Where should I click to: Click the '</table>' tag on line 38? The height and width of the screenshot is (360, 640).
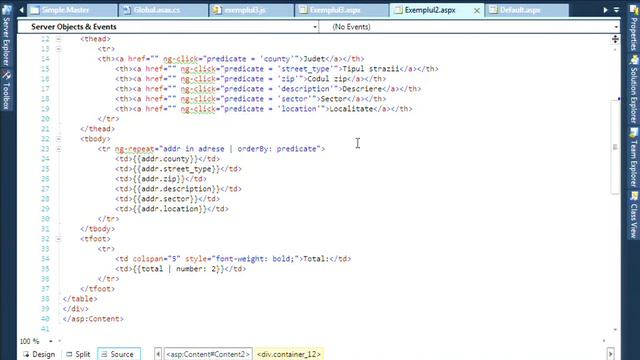(80, 299)
